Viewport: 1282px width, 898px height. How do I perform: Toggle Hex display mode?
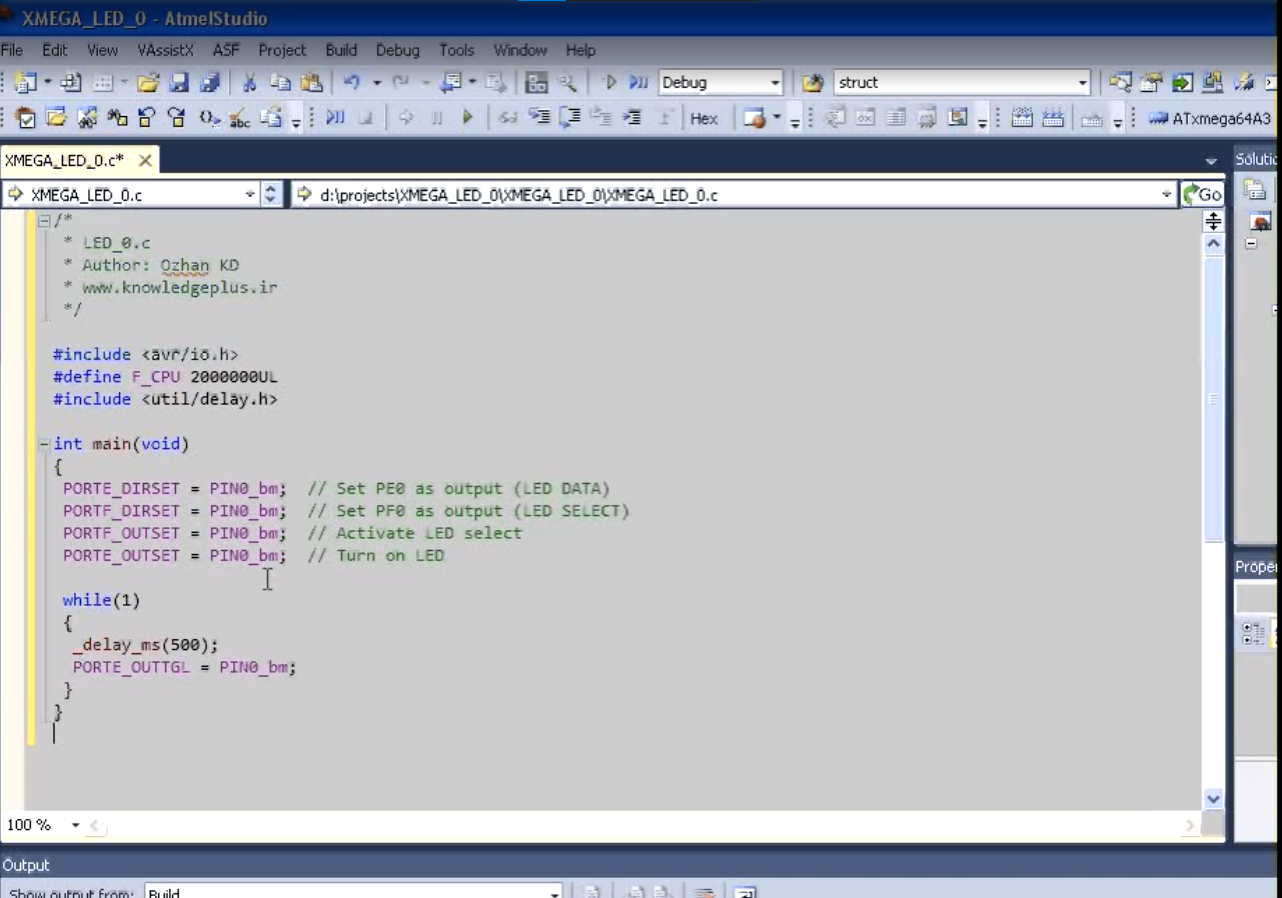click(704, 118)
